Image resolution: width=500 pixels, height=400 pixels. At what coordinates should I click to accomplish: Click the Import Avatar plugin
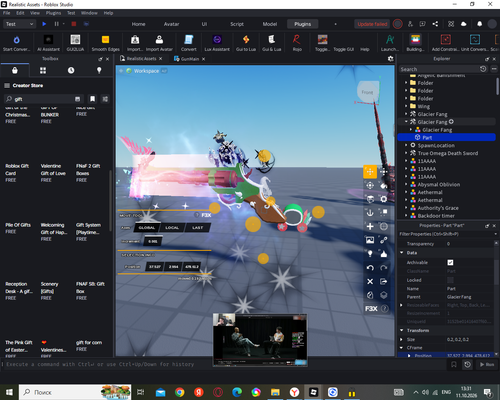(159, 43)
